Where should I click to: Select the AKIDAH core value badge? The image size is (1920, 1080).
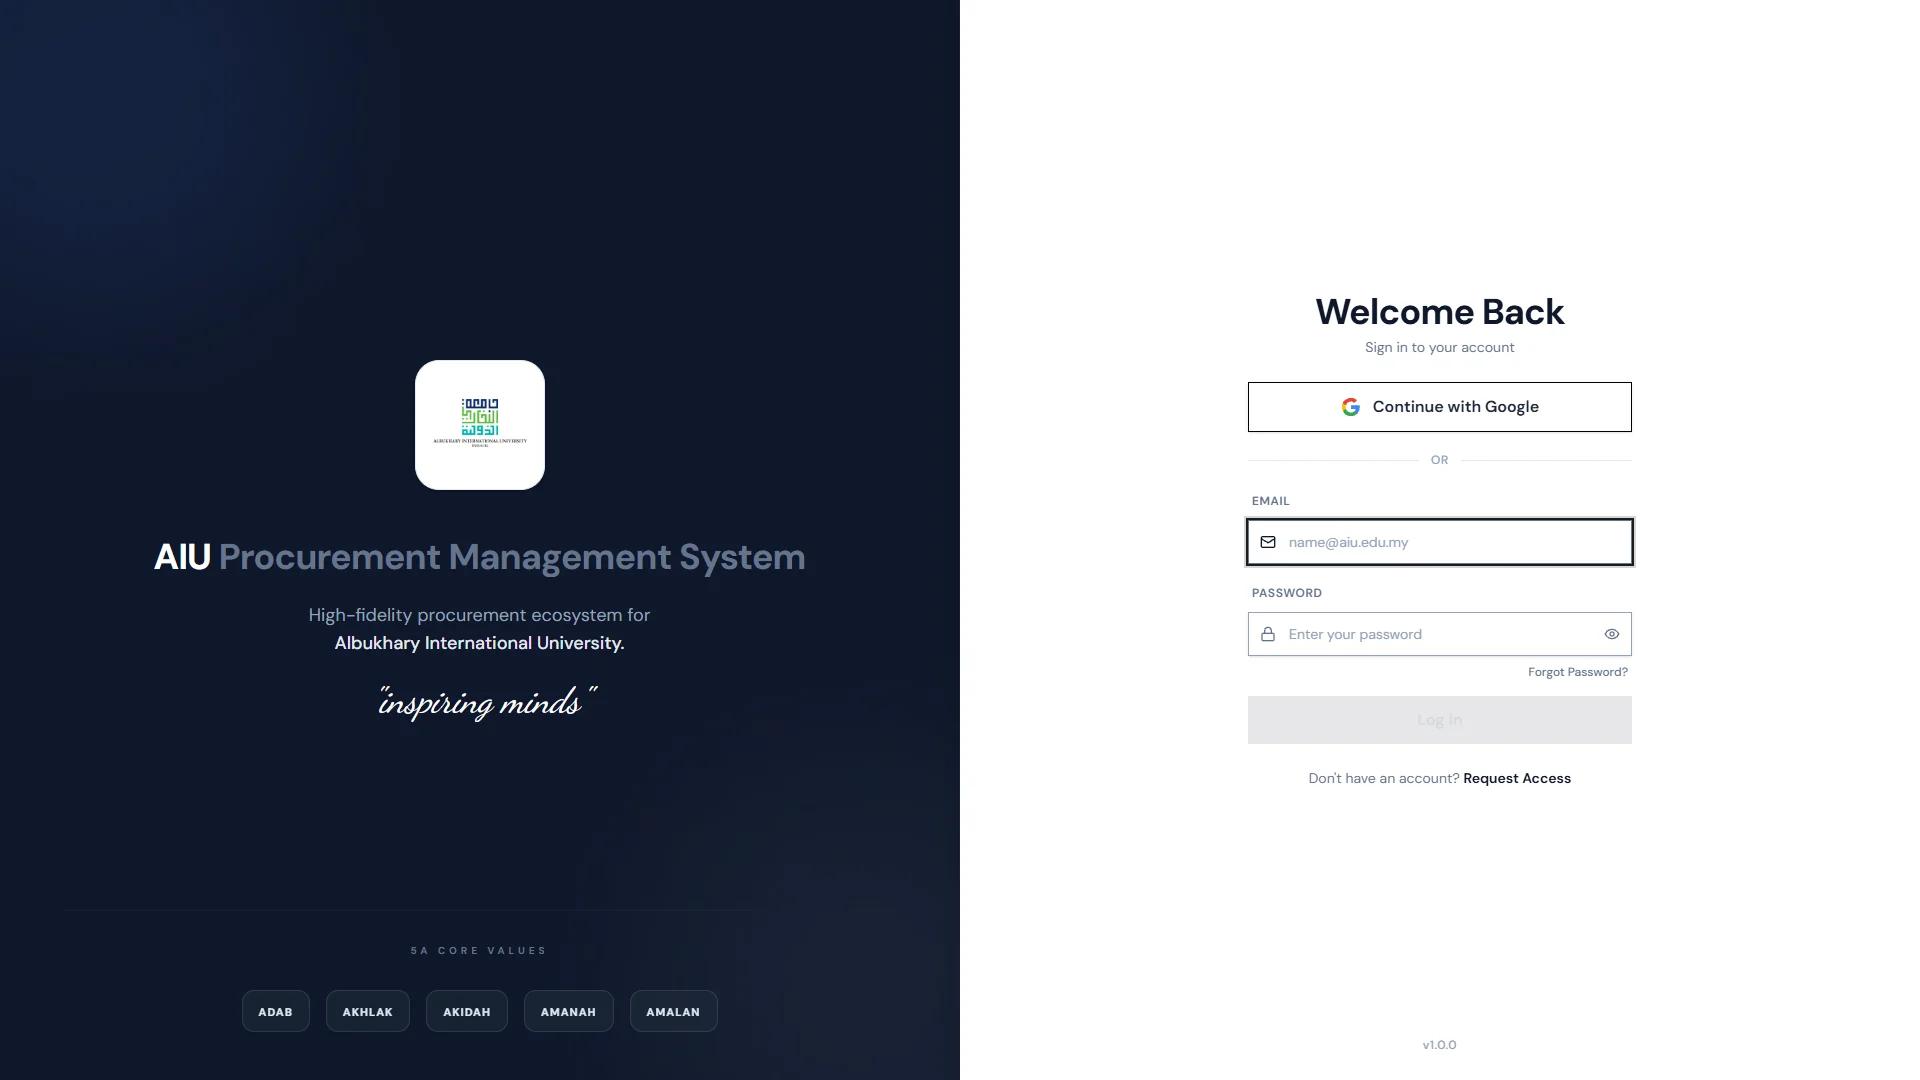coord(467,1011)
